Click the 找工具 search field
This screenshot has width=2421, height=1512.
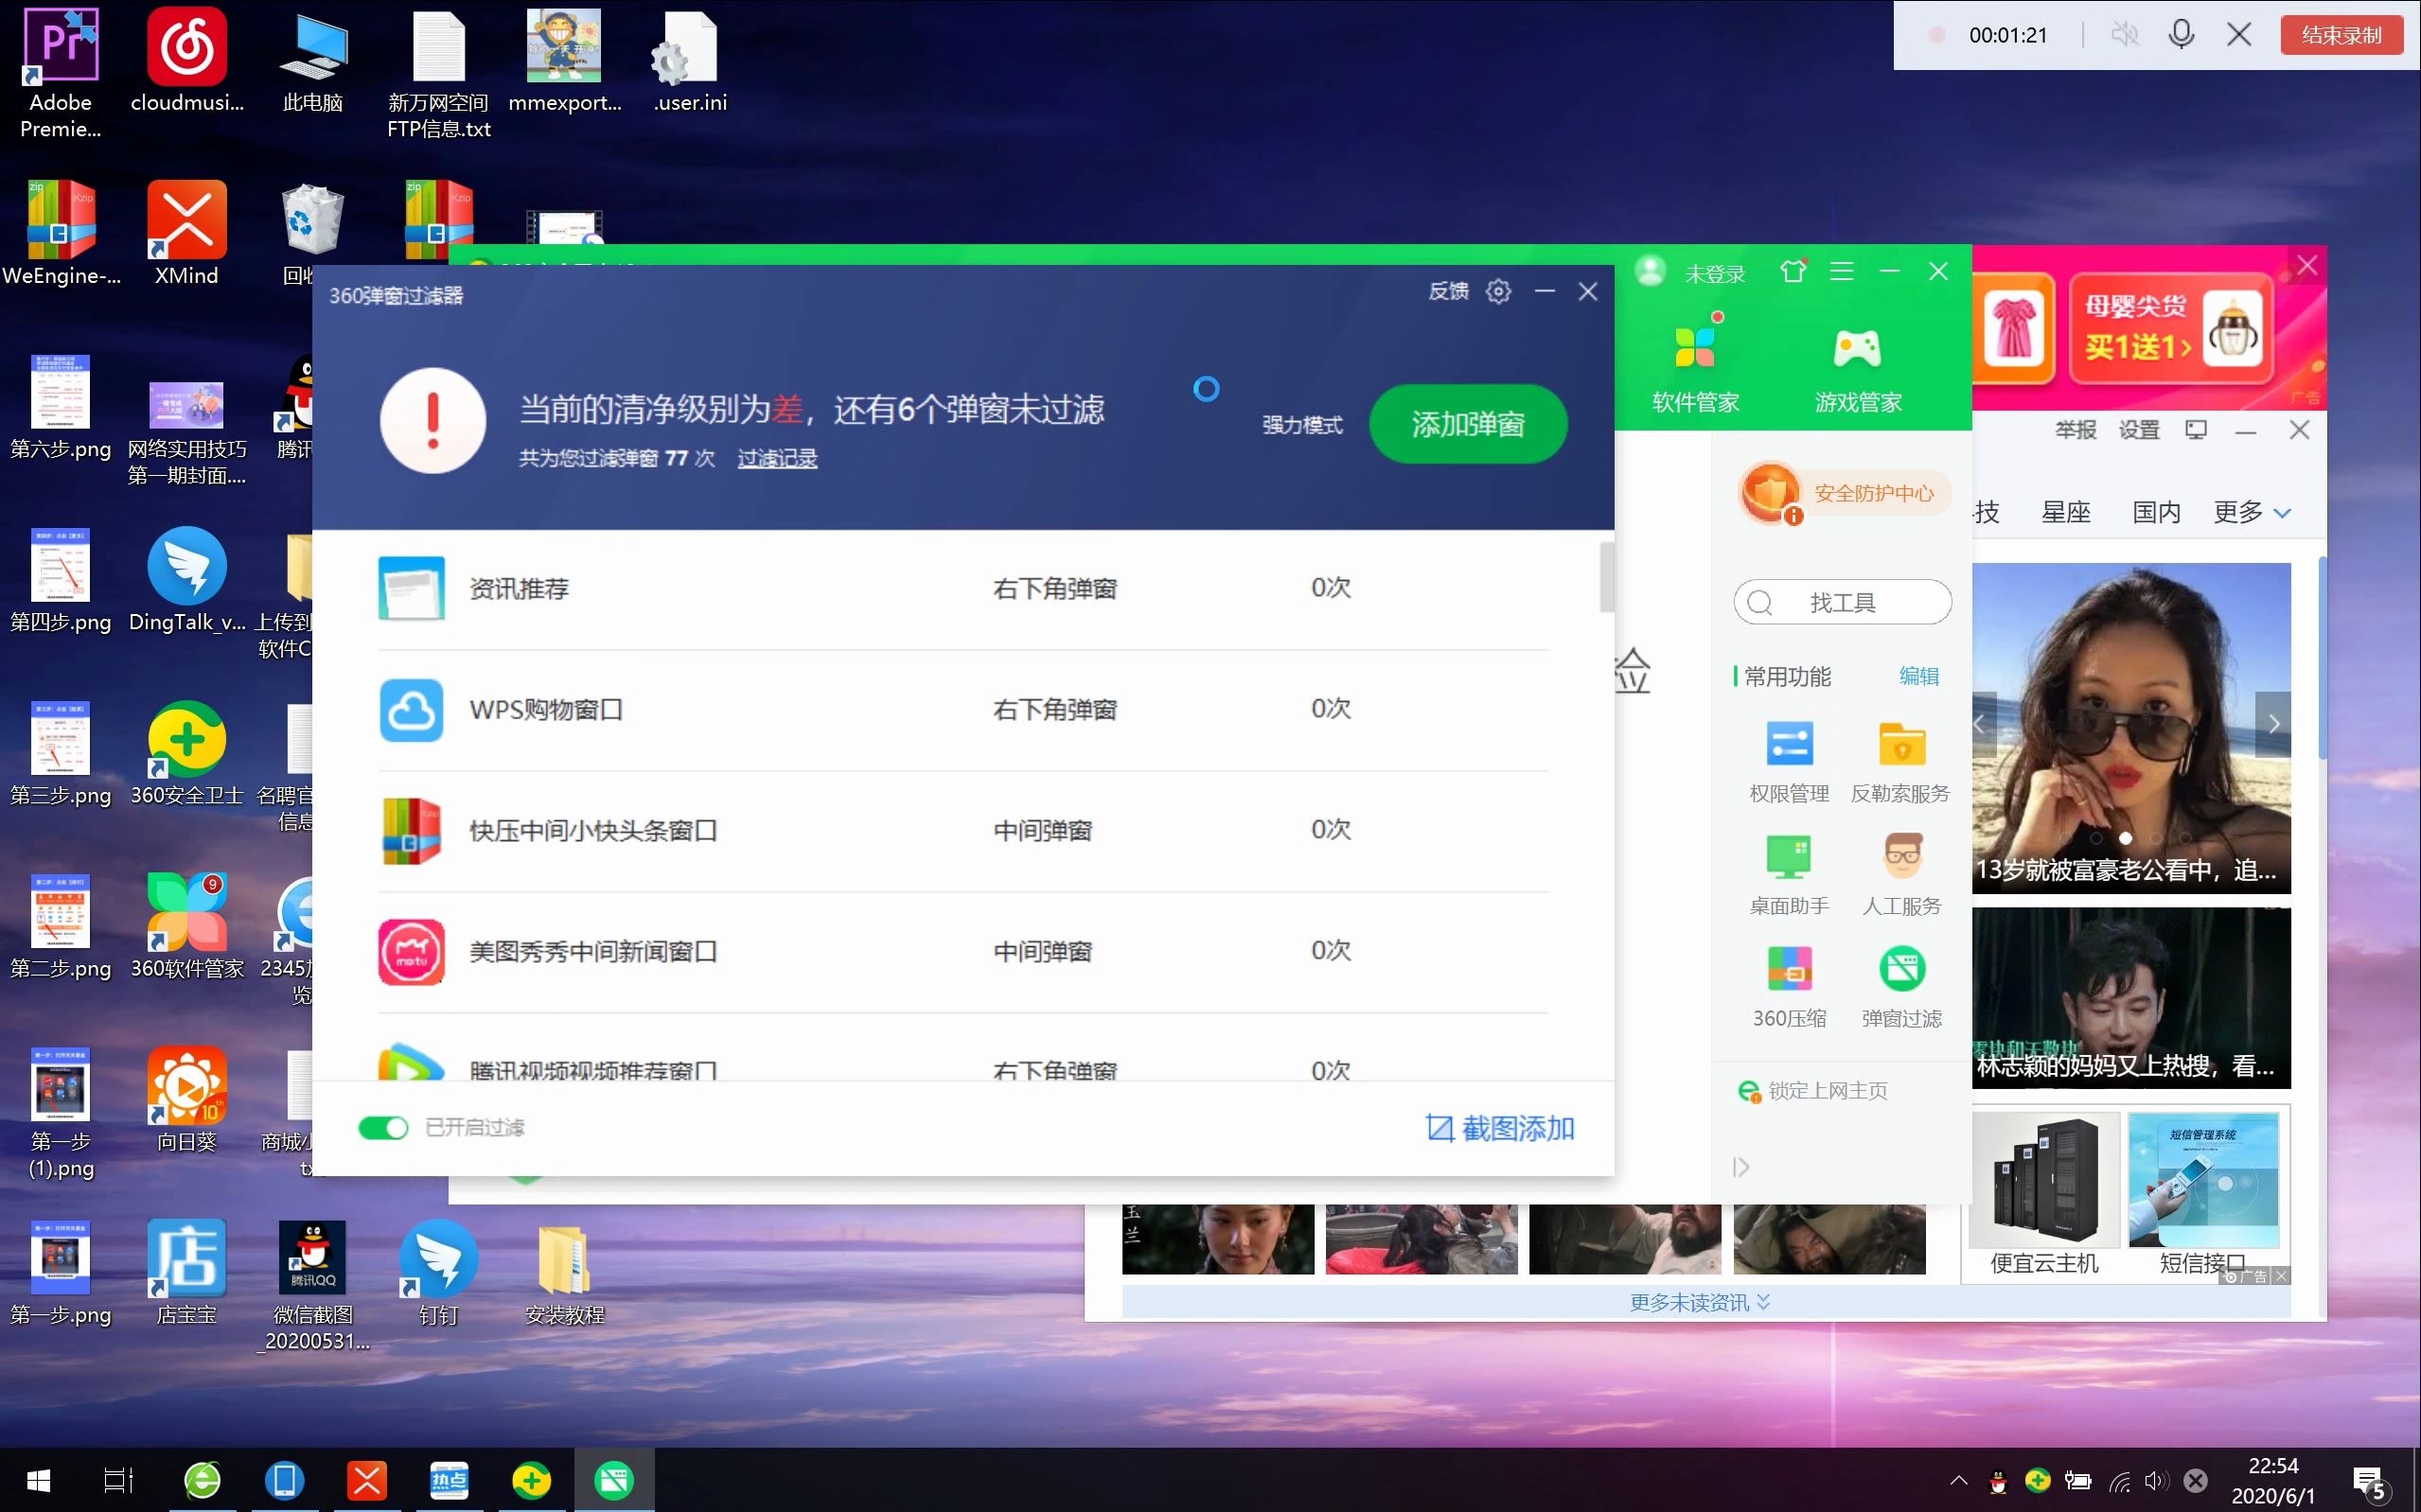[x=1842, y=602]
